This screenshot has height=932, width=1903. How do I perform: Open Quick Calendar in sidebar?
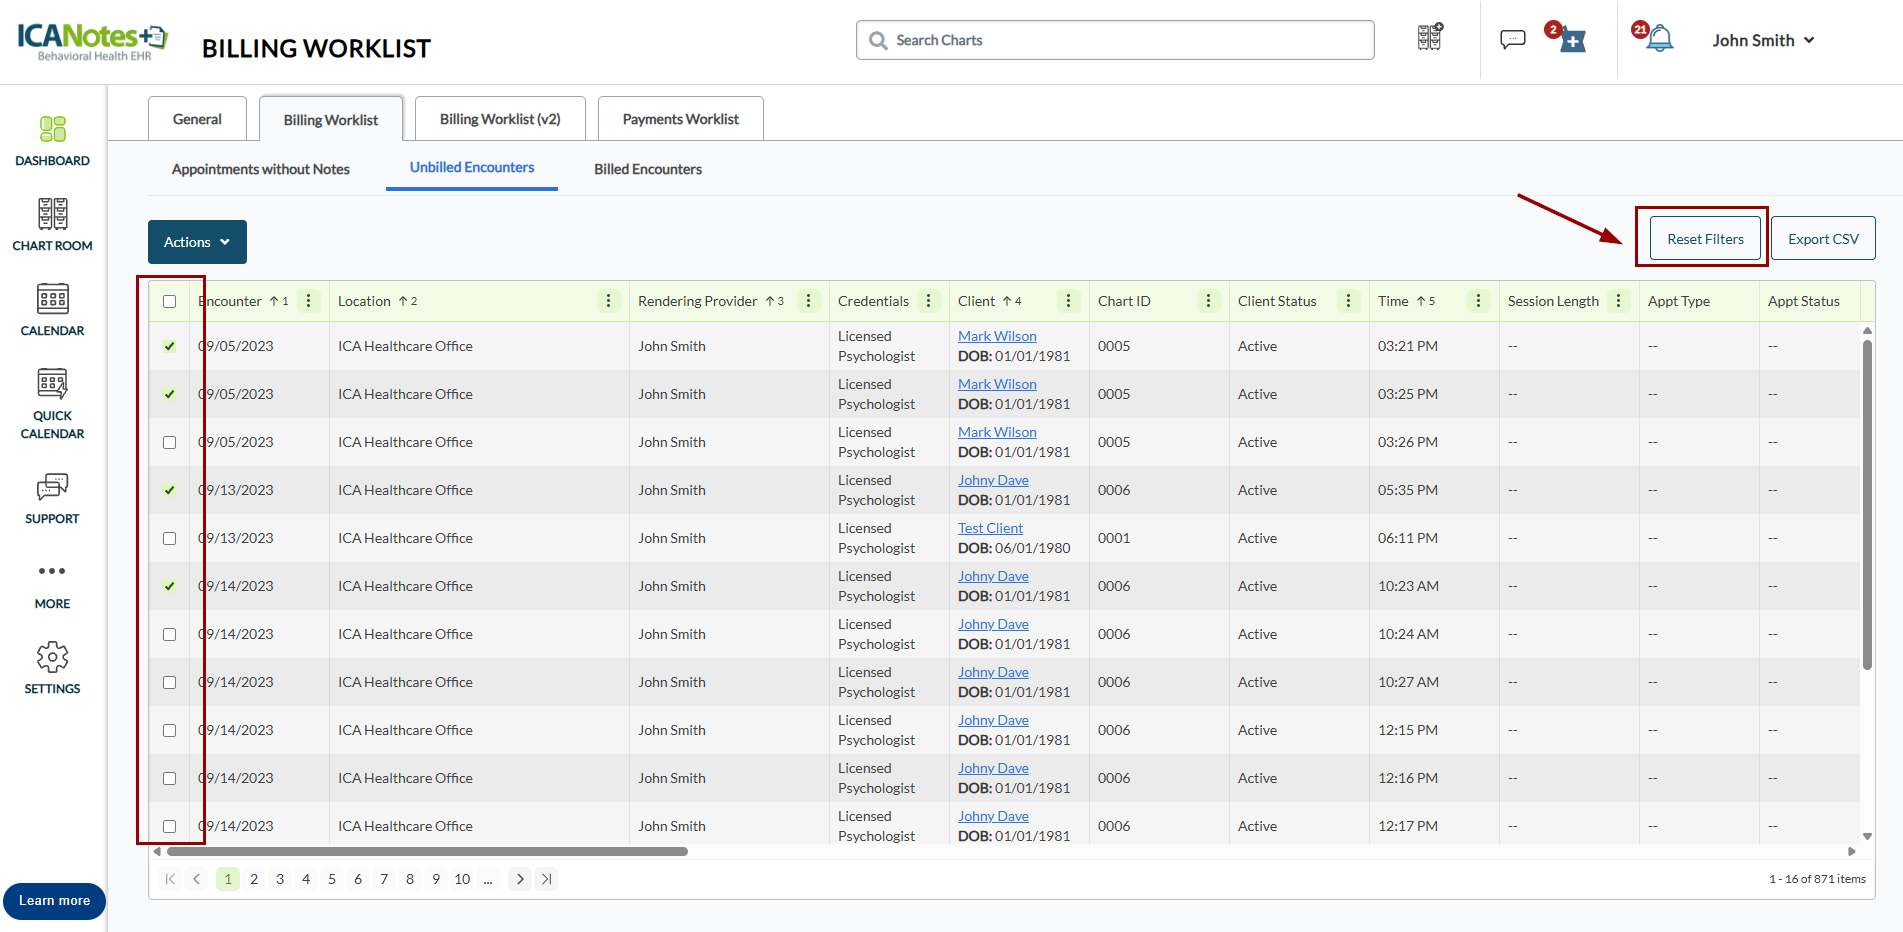pyautogui.click(x=52, y=404)
